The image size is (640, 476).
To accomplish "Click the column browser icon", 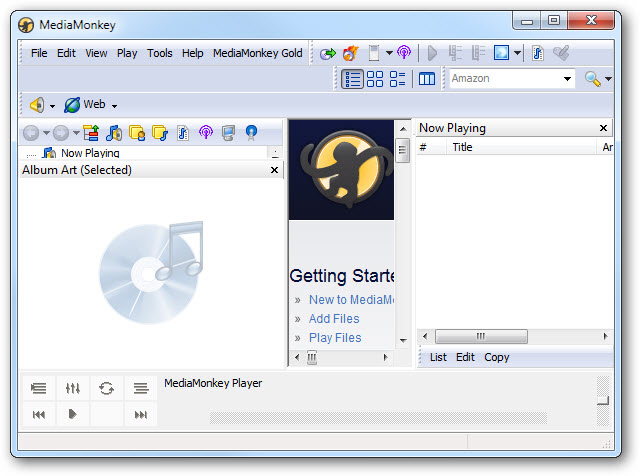I will click(427, 79).
